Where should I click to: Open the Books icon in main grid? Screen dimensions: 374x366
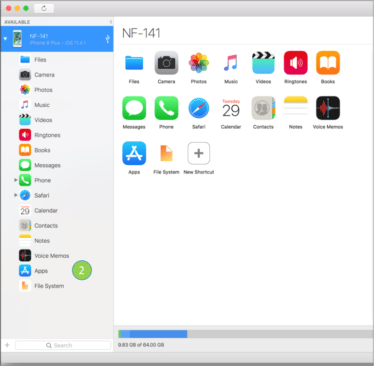click(328, 63)
